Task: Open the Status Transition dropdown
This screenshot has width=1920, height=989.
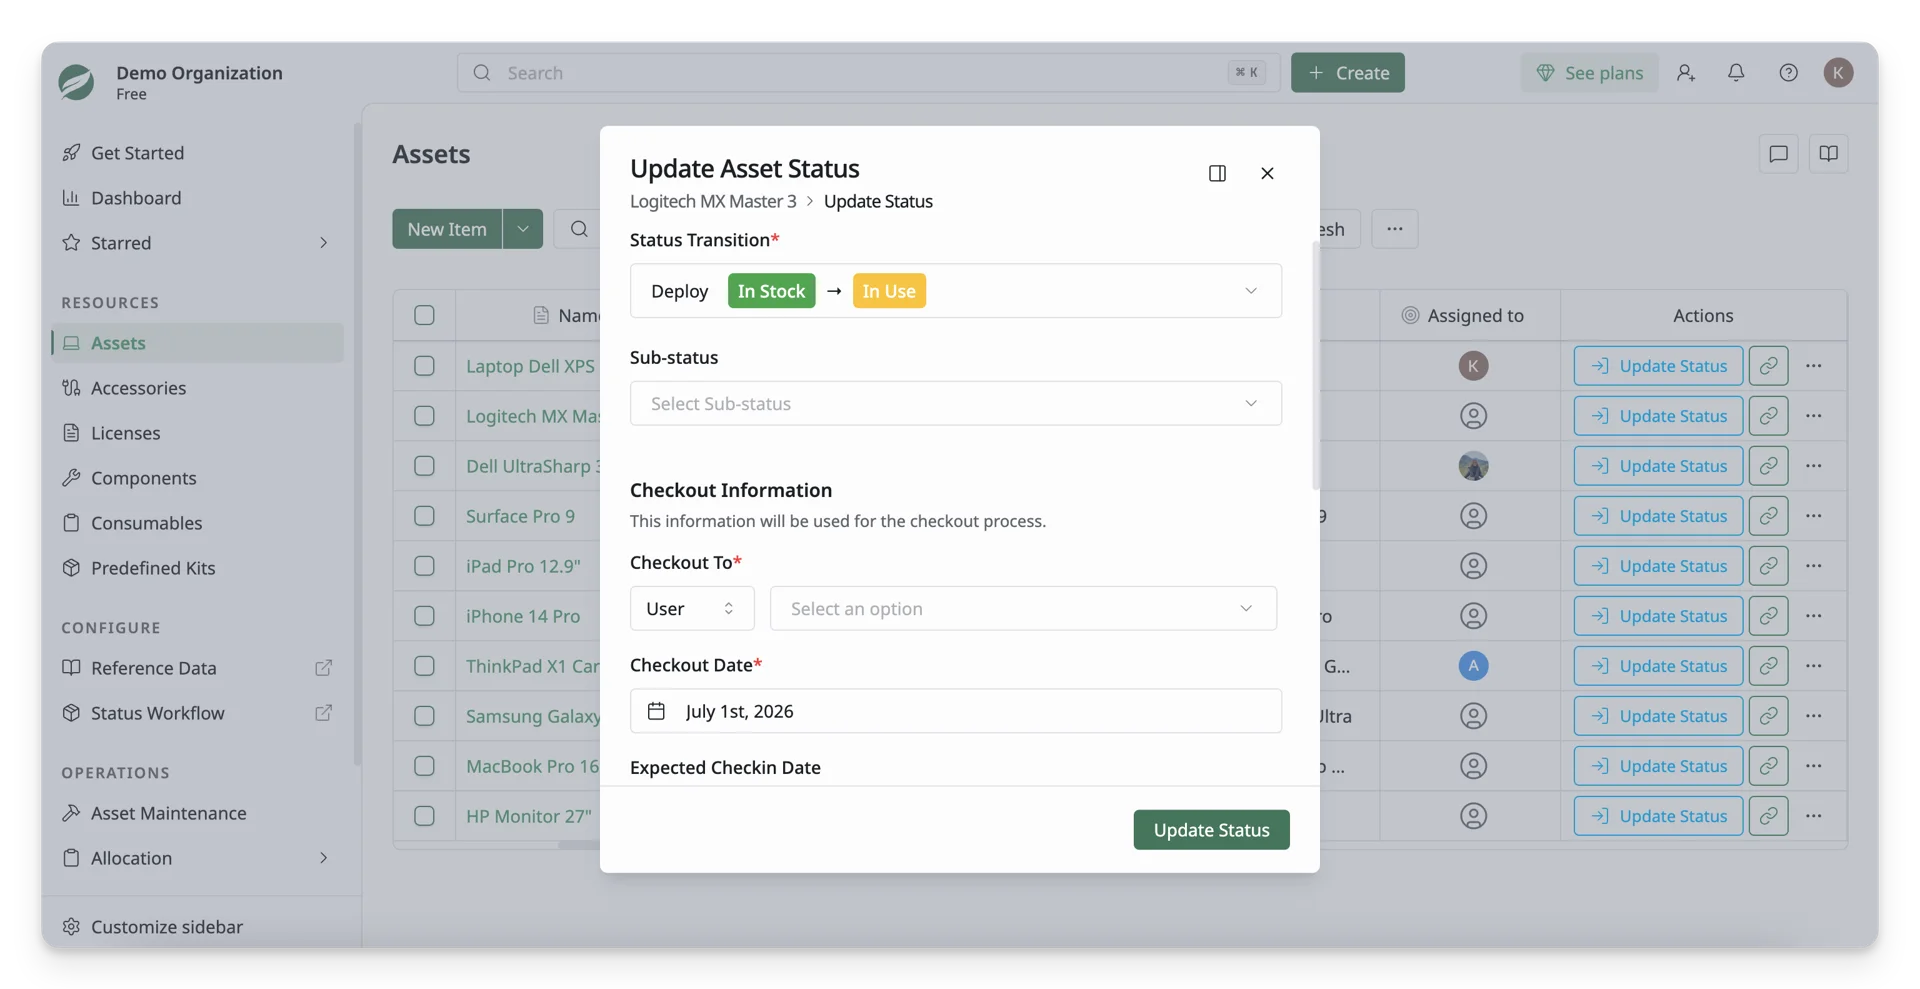Action: pyautogui.click(x=955, y=291)
